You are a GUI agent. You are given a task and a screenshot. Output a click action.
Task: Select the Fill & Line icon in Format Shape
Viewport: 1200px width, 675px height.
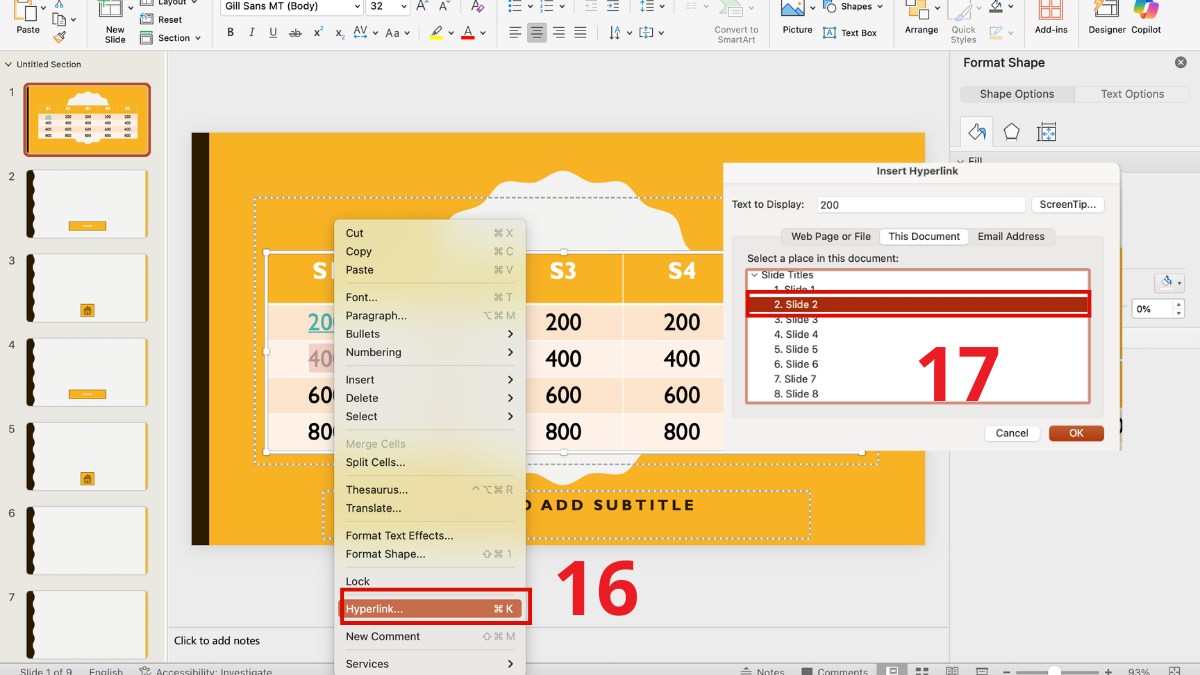pyautogui.click(x=976, y=132)
